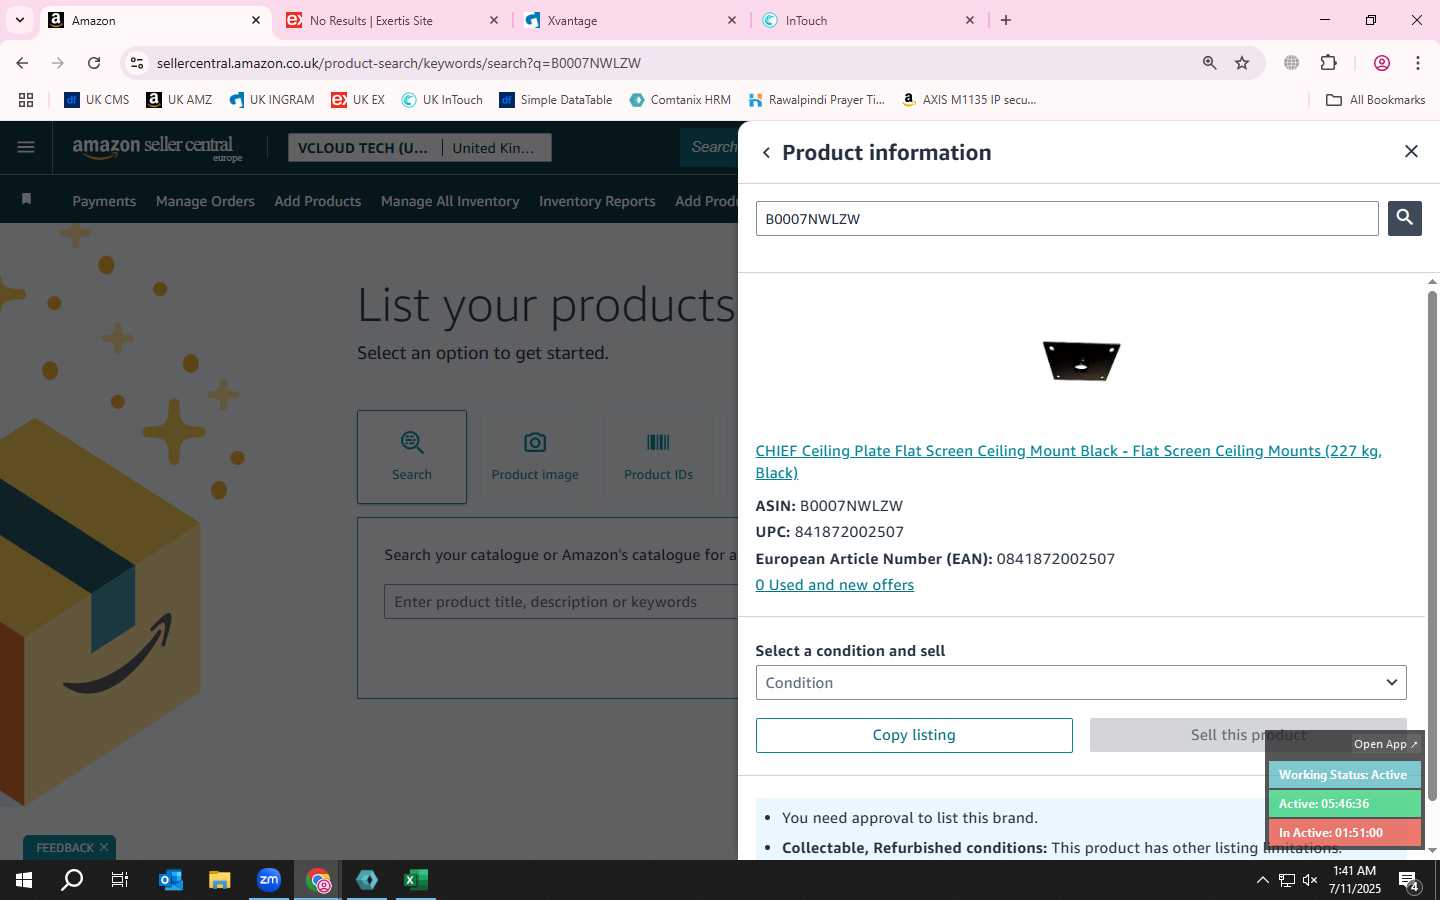The height and width of the screenshot is (900, 1440).
Task: Click the product thumbnail image
Action: coord(1081,360)
